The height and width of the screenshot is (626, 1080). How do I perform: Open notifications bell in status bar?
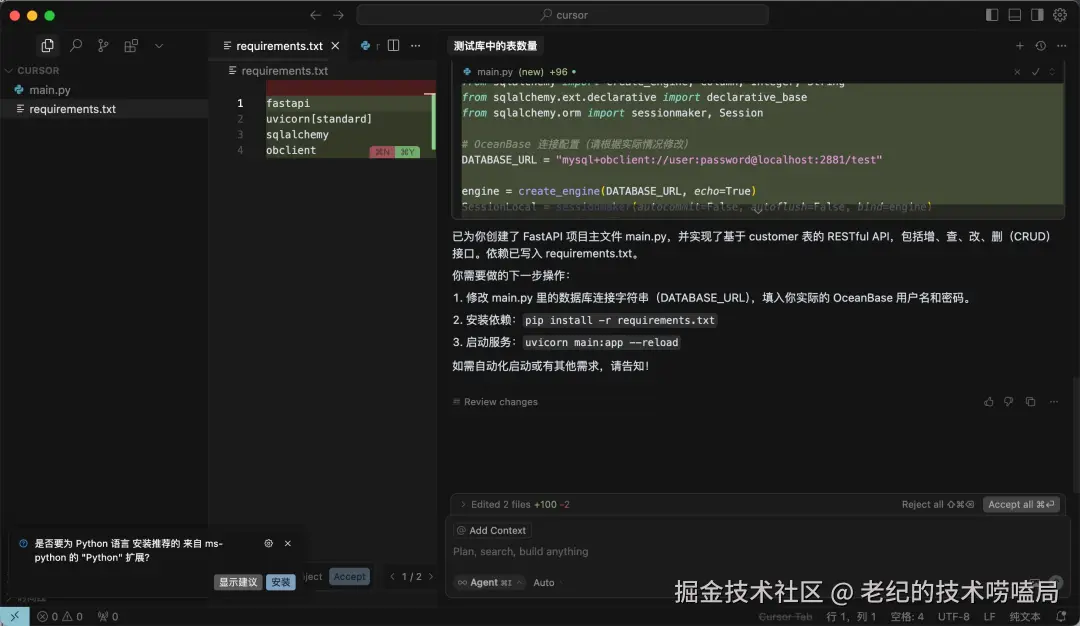tap(1061, 616)
